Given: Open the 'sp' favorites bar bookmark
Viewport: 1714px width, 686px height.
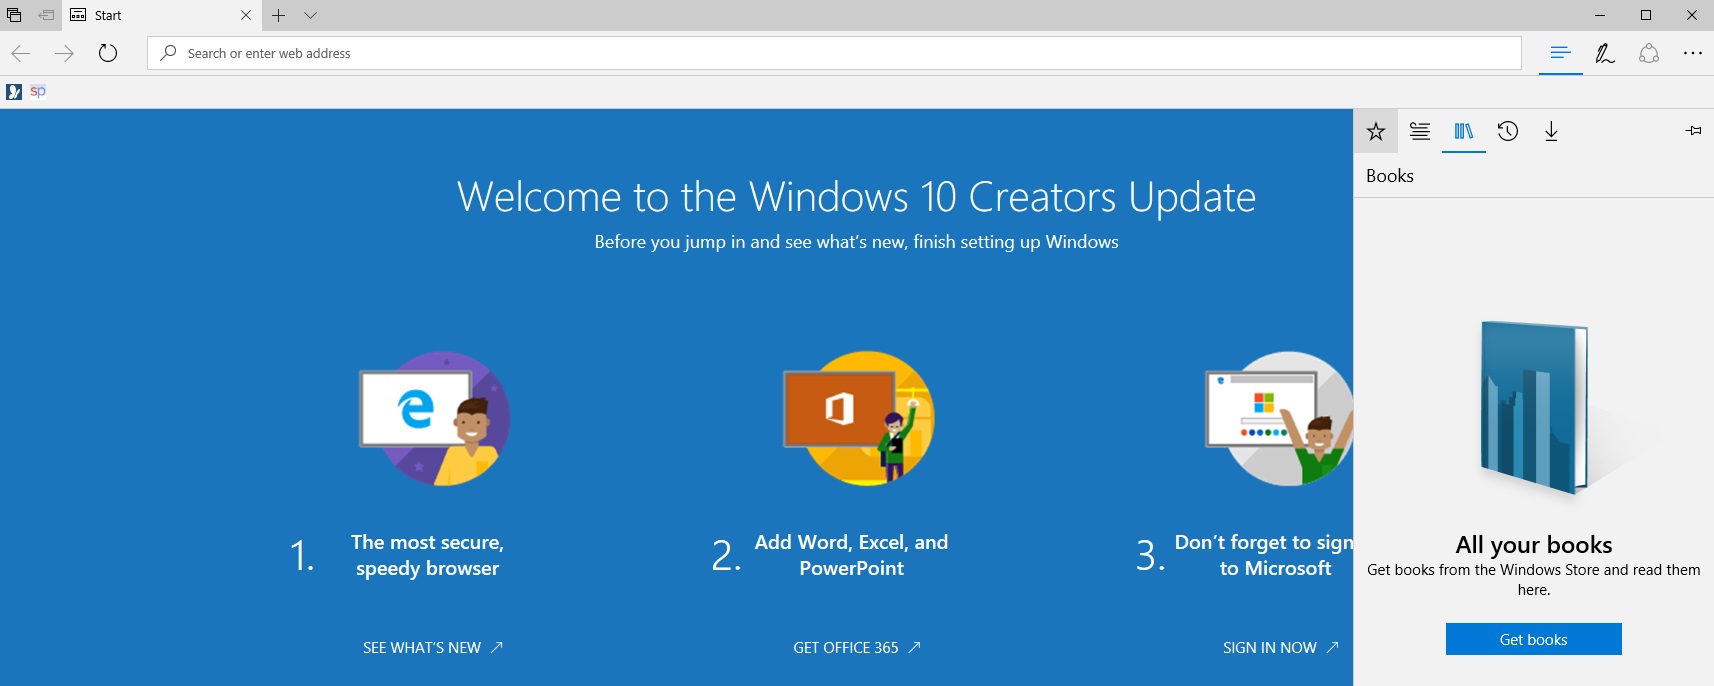Looking at the screenshot, I should click(x=38, y=91).
